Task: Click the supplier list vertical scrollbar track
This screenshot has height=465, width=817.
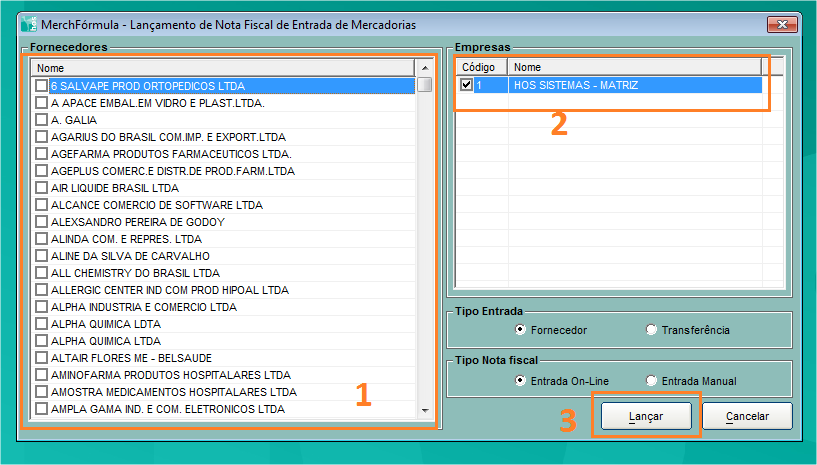Action: [425, 250]
